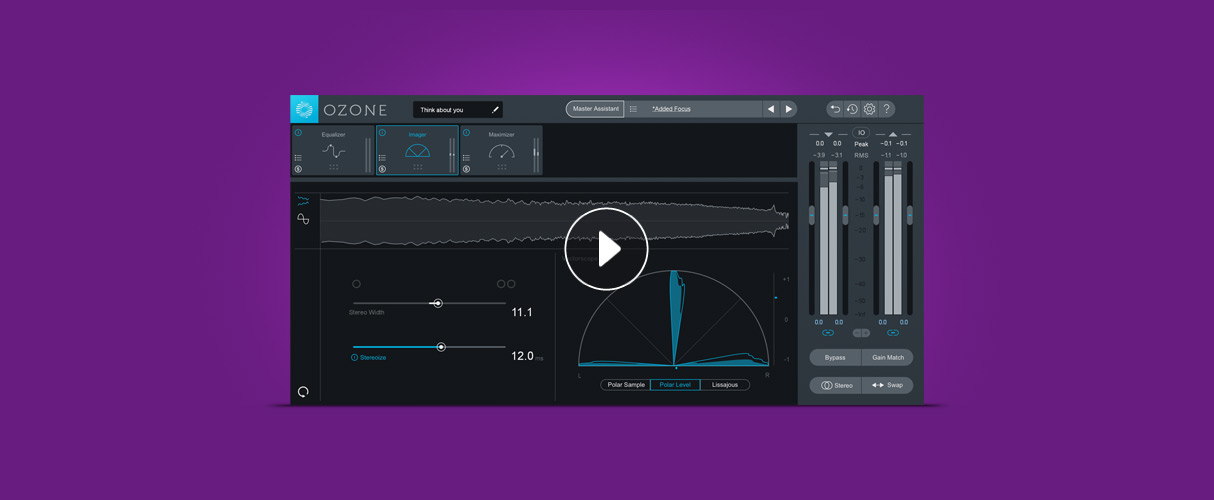Click the right output gain fader handle
Image resolution: width=1214 pixels, height=500 pixels.
(910, 214)
